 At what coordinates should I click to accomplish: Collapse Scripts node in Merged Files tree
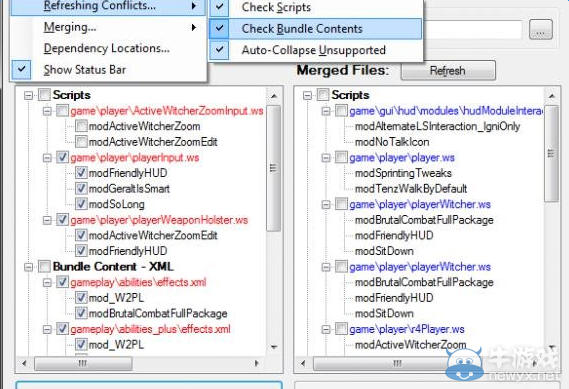point(307,95)
